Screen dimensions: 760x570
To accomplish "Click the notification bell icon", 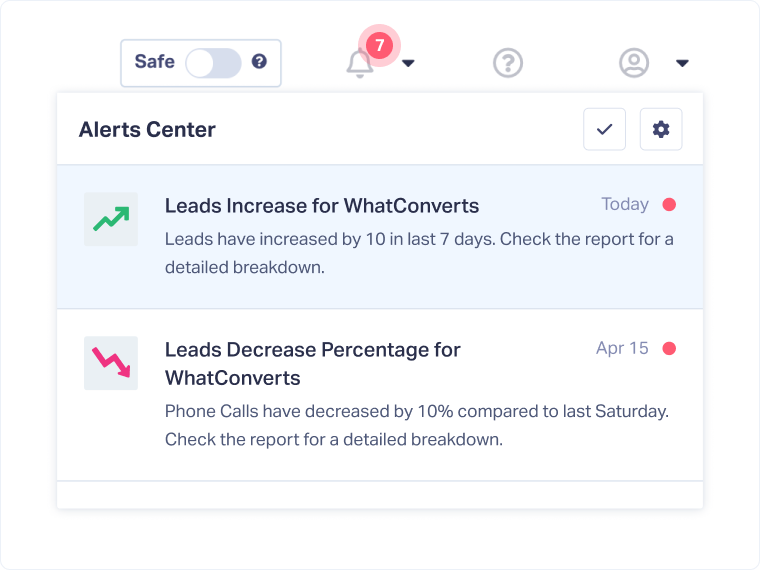I will tap(359, 64).
